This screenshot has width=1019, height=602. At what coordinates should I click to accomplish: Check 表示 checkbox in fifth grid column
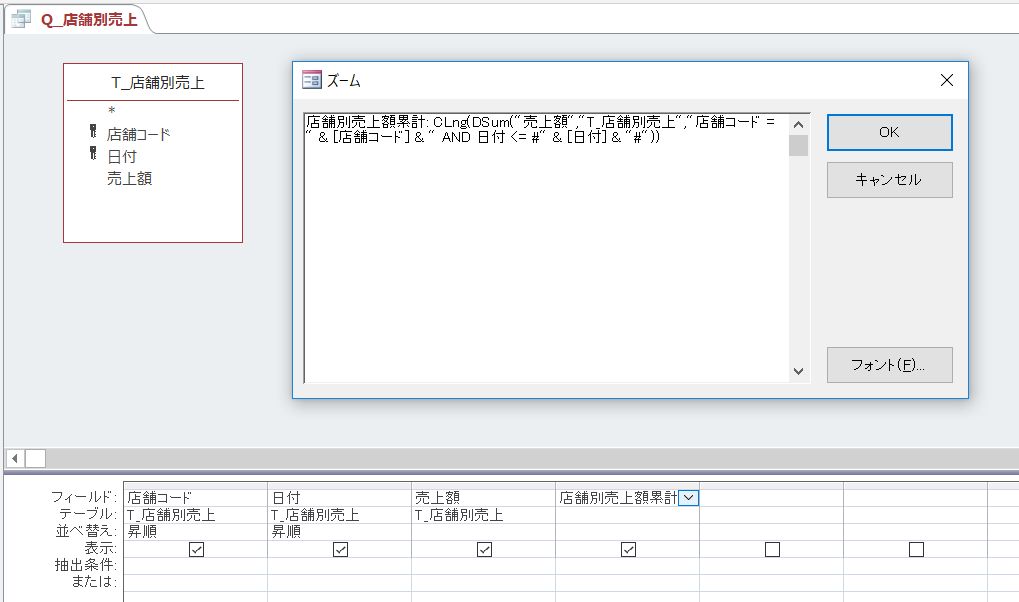point(773,549)
